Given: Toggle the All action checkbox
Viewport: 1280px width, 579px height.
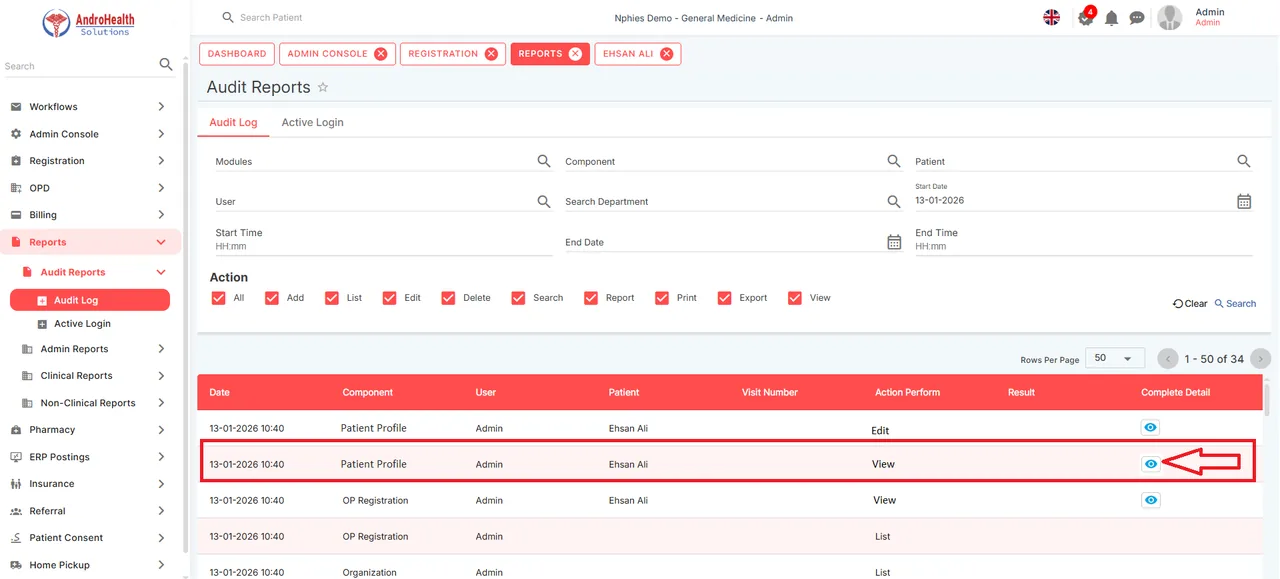Looking at the screenshot, I should click(x=219, y=298).
